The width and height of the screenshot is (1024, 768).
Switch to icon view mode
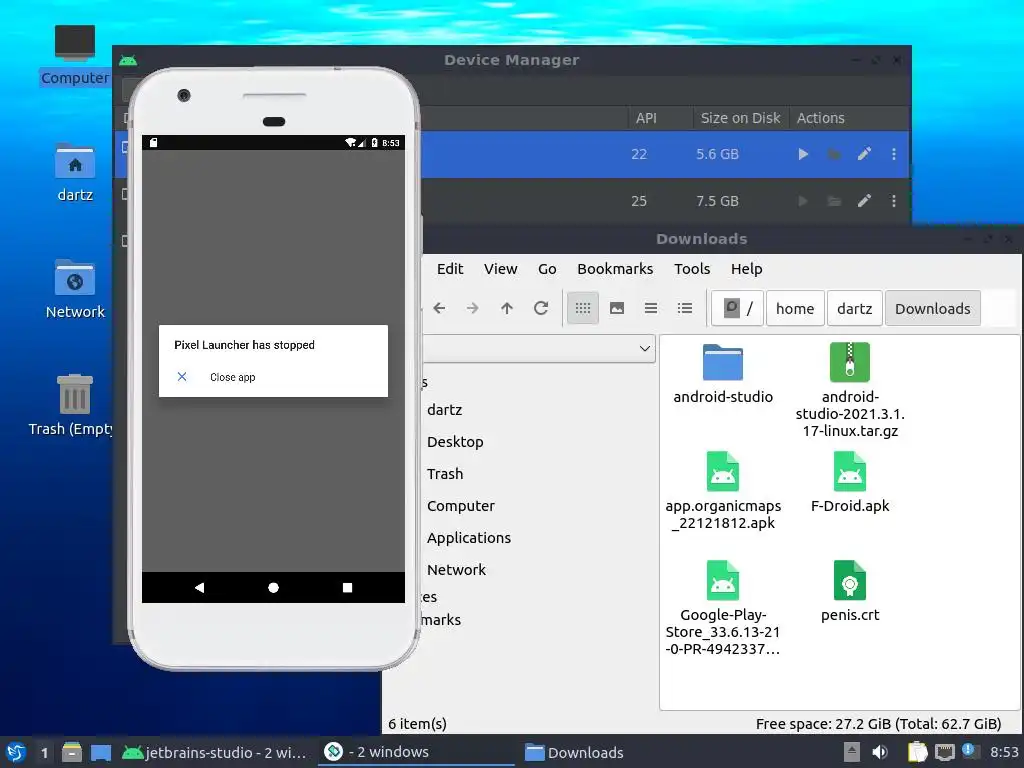click(583, 308)
